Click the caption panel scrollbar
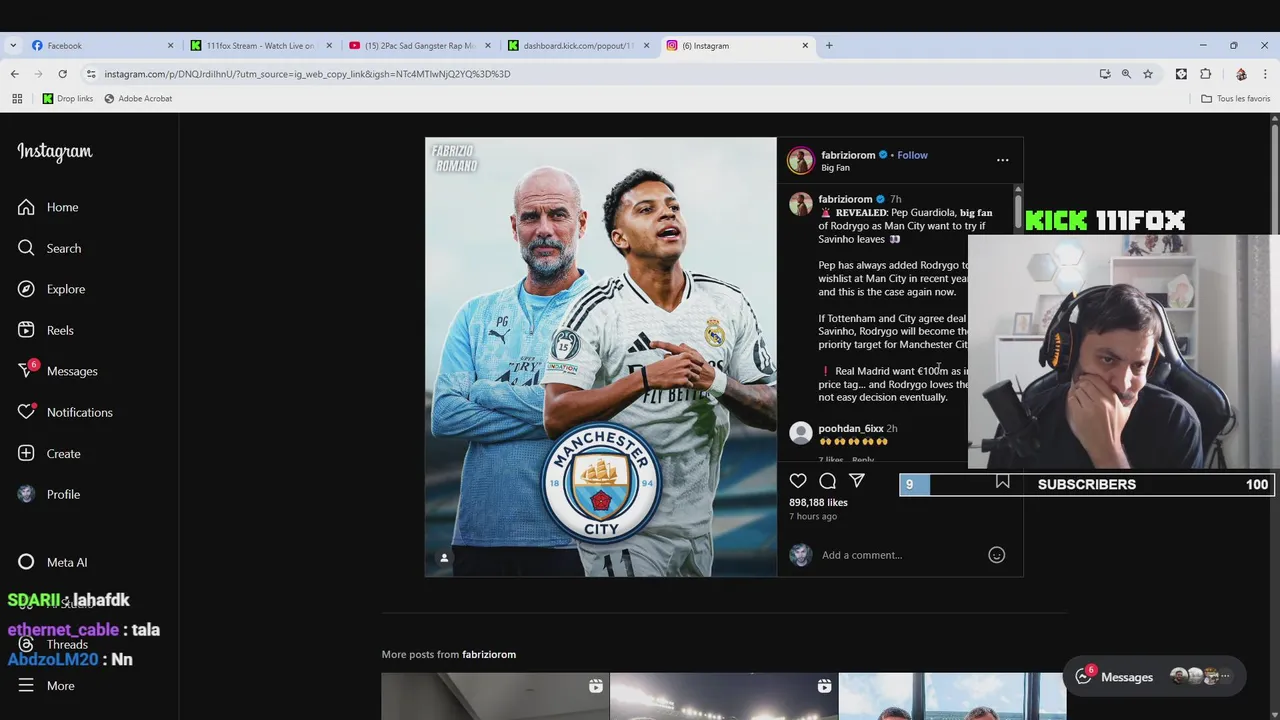The height and width of the screenshot is (720, 1280). pyautogui.click(x=1018, y=210)
